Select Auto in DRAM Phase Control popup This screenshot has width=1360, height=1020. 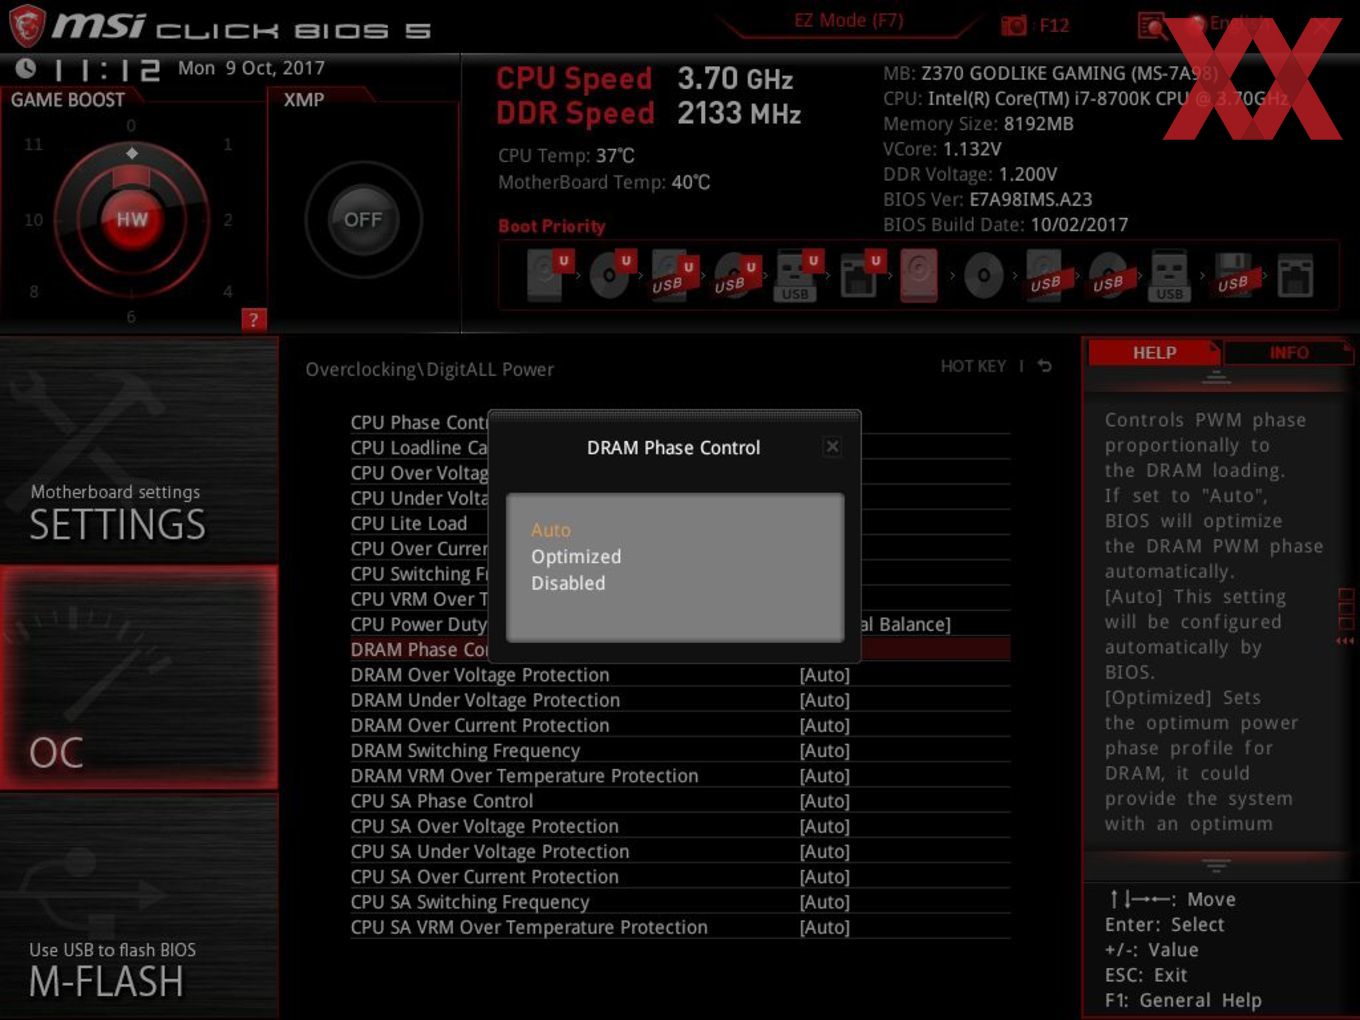click(551, 530)
